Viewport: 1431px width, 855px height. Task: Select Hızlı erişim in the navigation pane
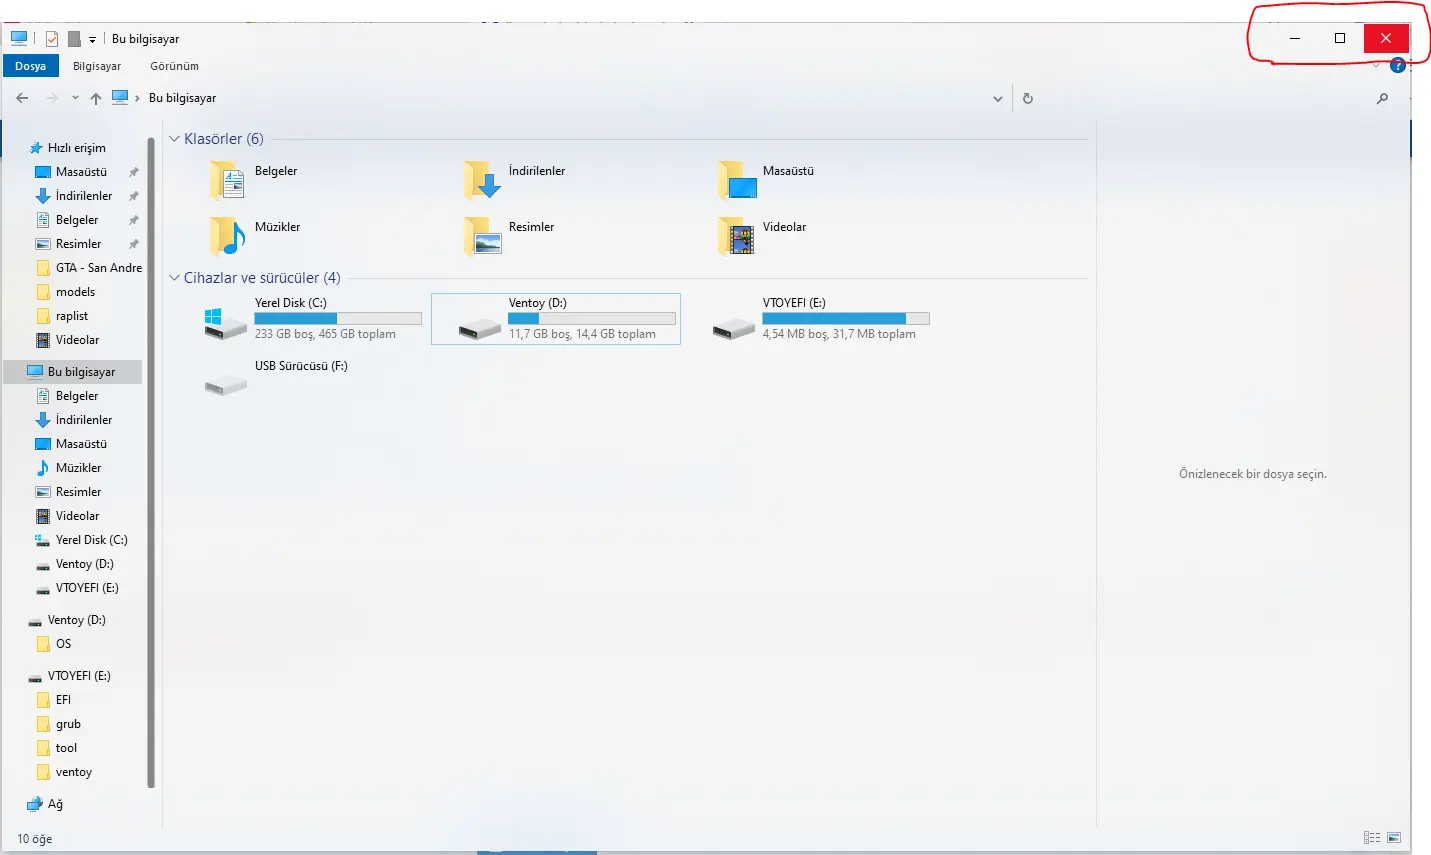[76, 148]
